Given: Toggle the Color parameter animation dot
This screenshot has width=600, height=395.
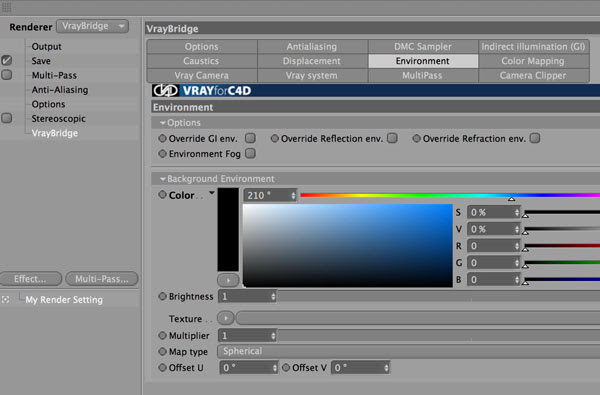Looking at the screenshot, I should [x=162, y=195].
